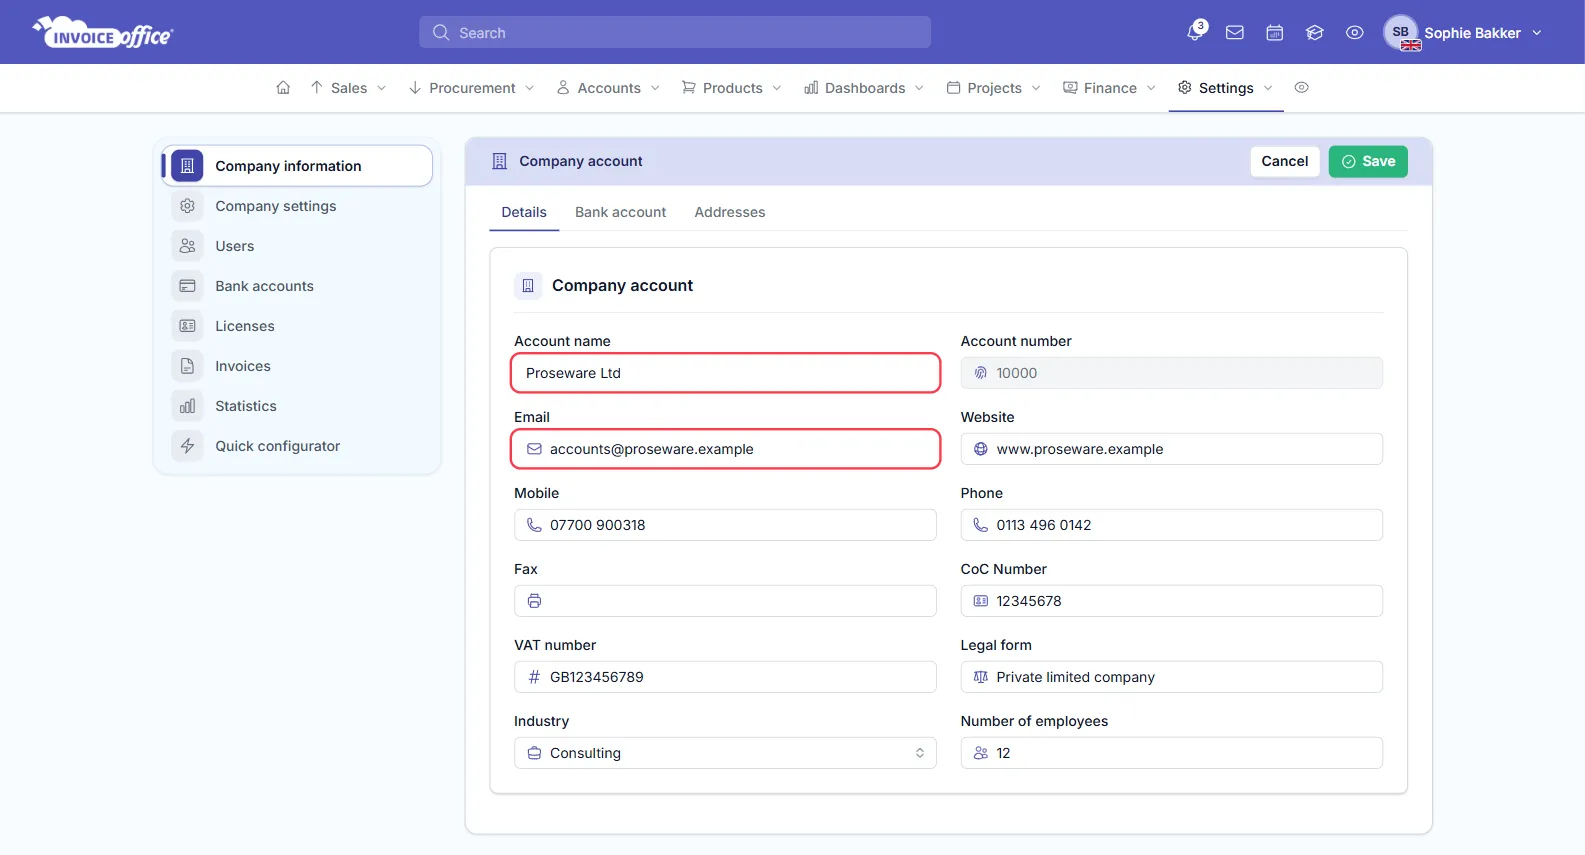Click the Website input field

(x=1172, y=449)
